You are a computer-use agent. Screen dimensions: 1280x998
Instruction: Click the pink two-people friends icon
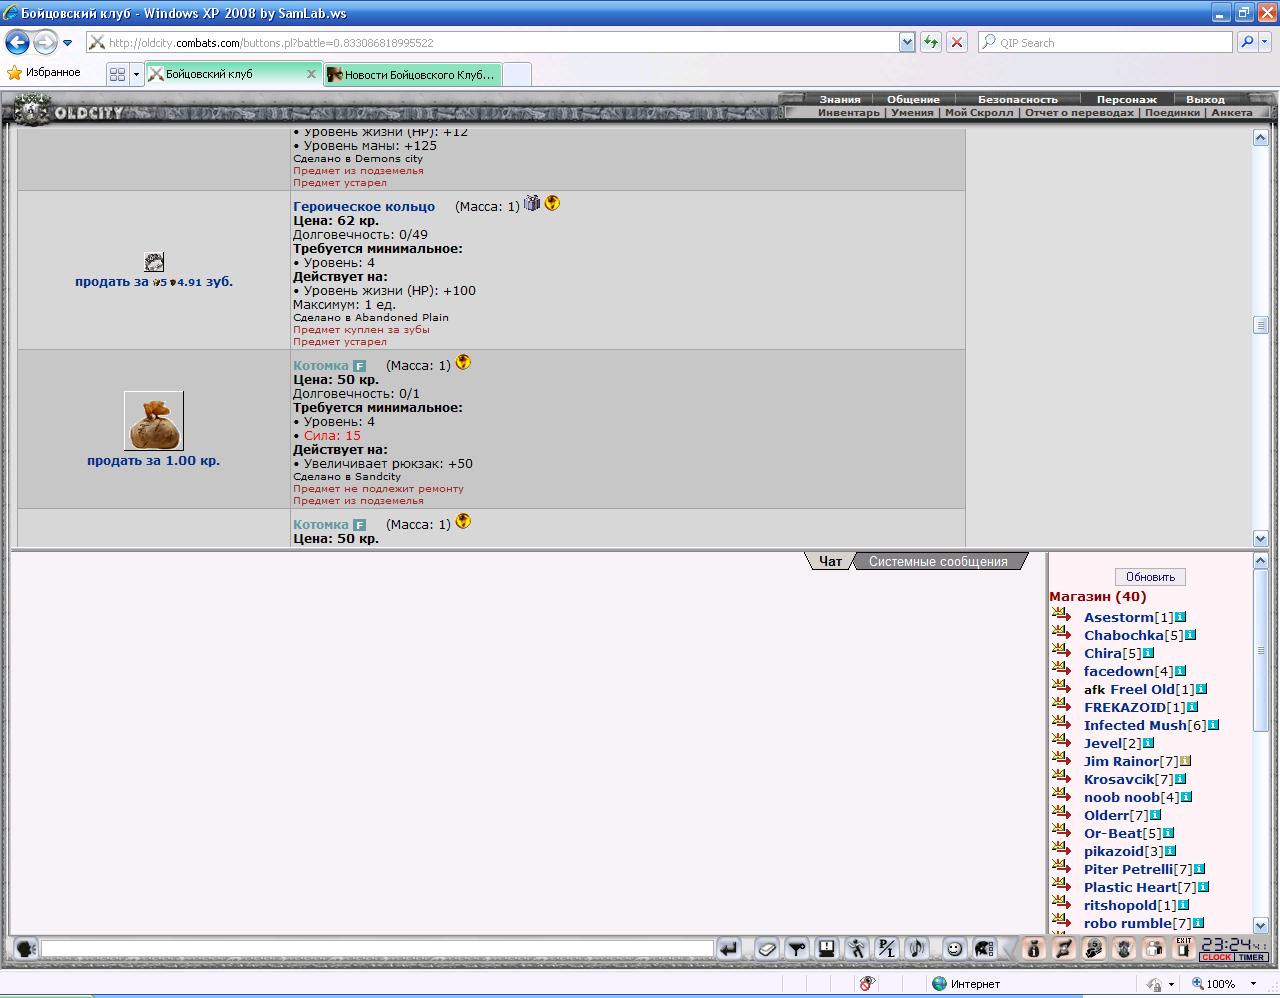(1154, 948)
